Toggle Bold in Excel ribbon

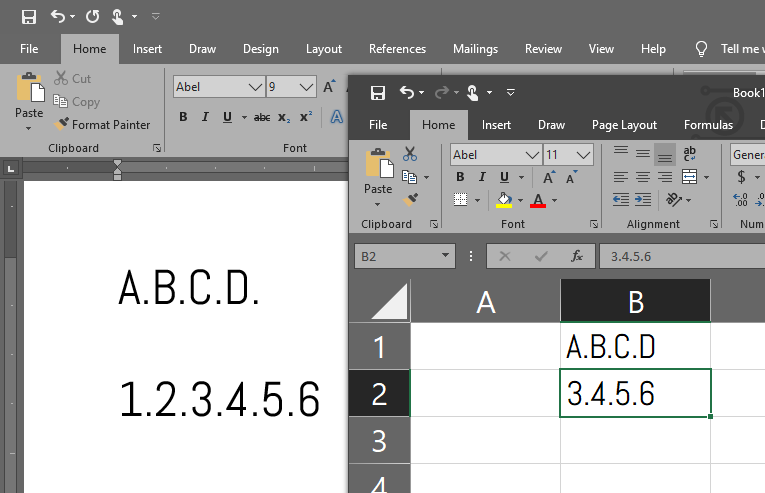tap(460, 177)
